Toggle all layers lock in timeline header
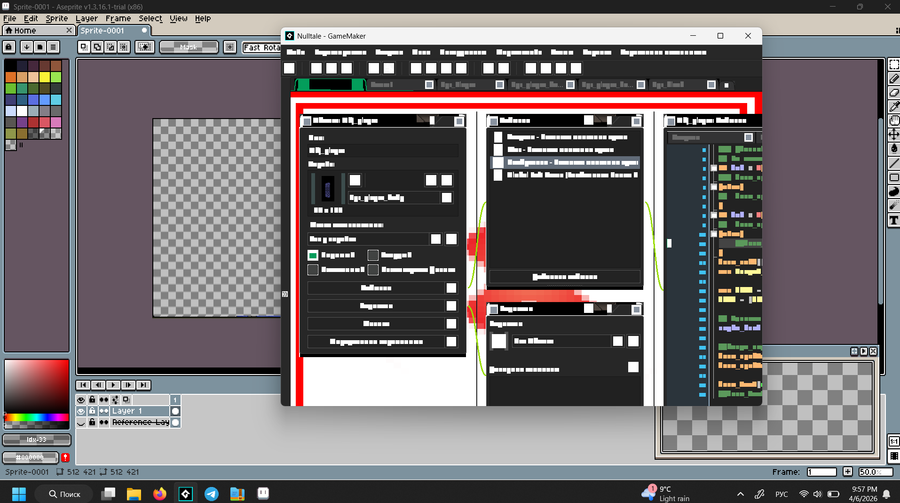Viewport: 900px width, 503px height. click(92, 400)
